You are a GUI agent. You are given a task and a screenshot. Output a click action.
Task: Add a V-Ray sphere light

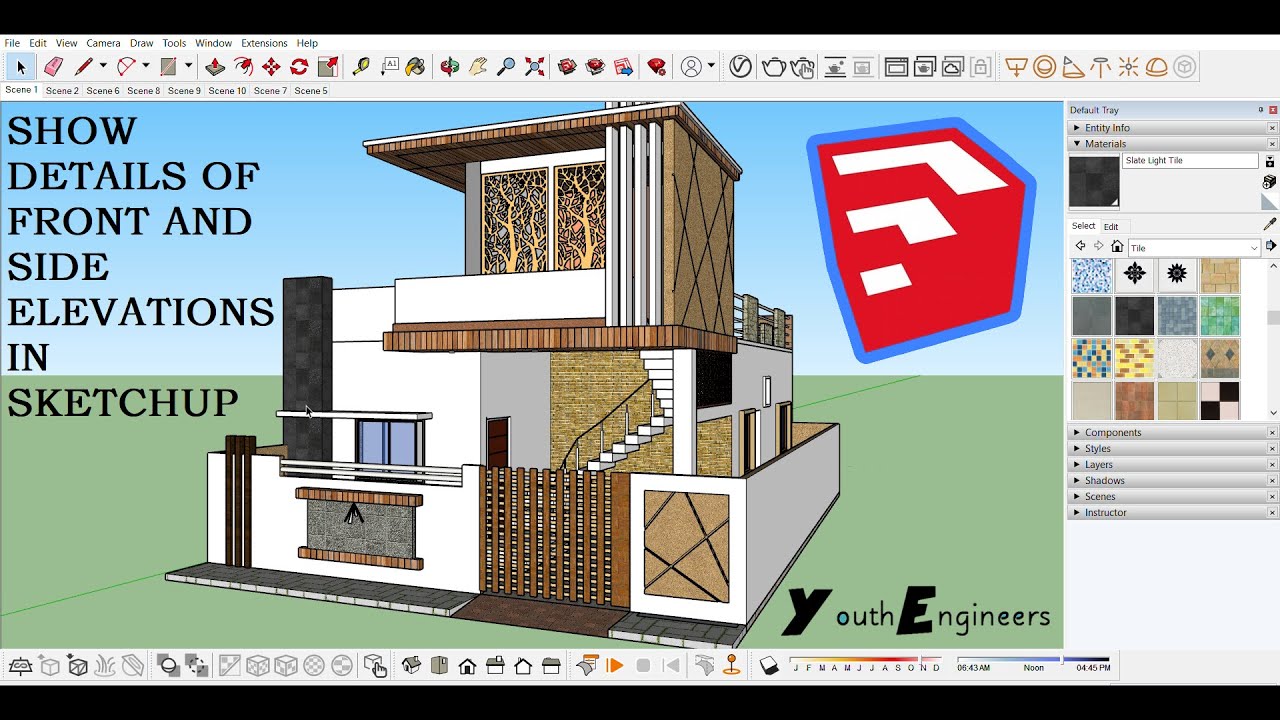click(x=1045, y=67)
